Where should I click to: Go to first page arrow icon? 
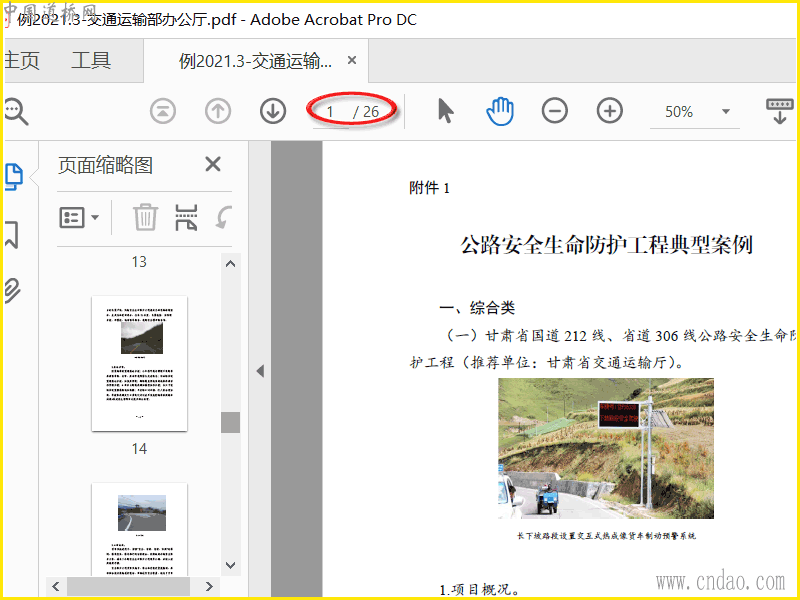[x=163, y=111]
